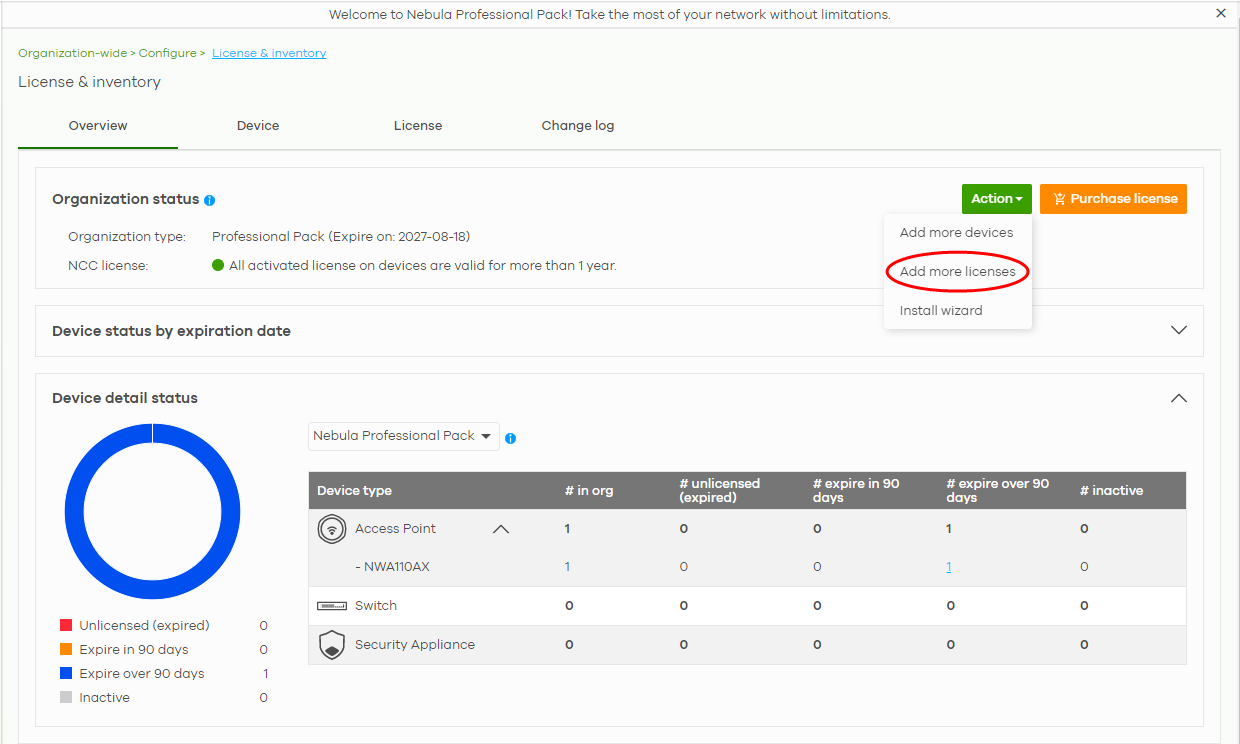Click the red Unlicensed (expired) legend swatch
This screenshot has height=744, width=1240.
(66, 625)
